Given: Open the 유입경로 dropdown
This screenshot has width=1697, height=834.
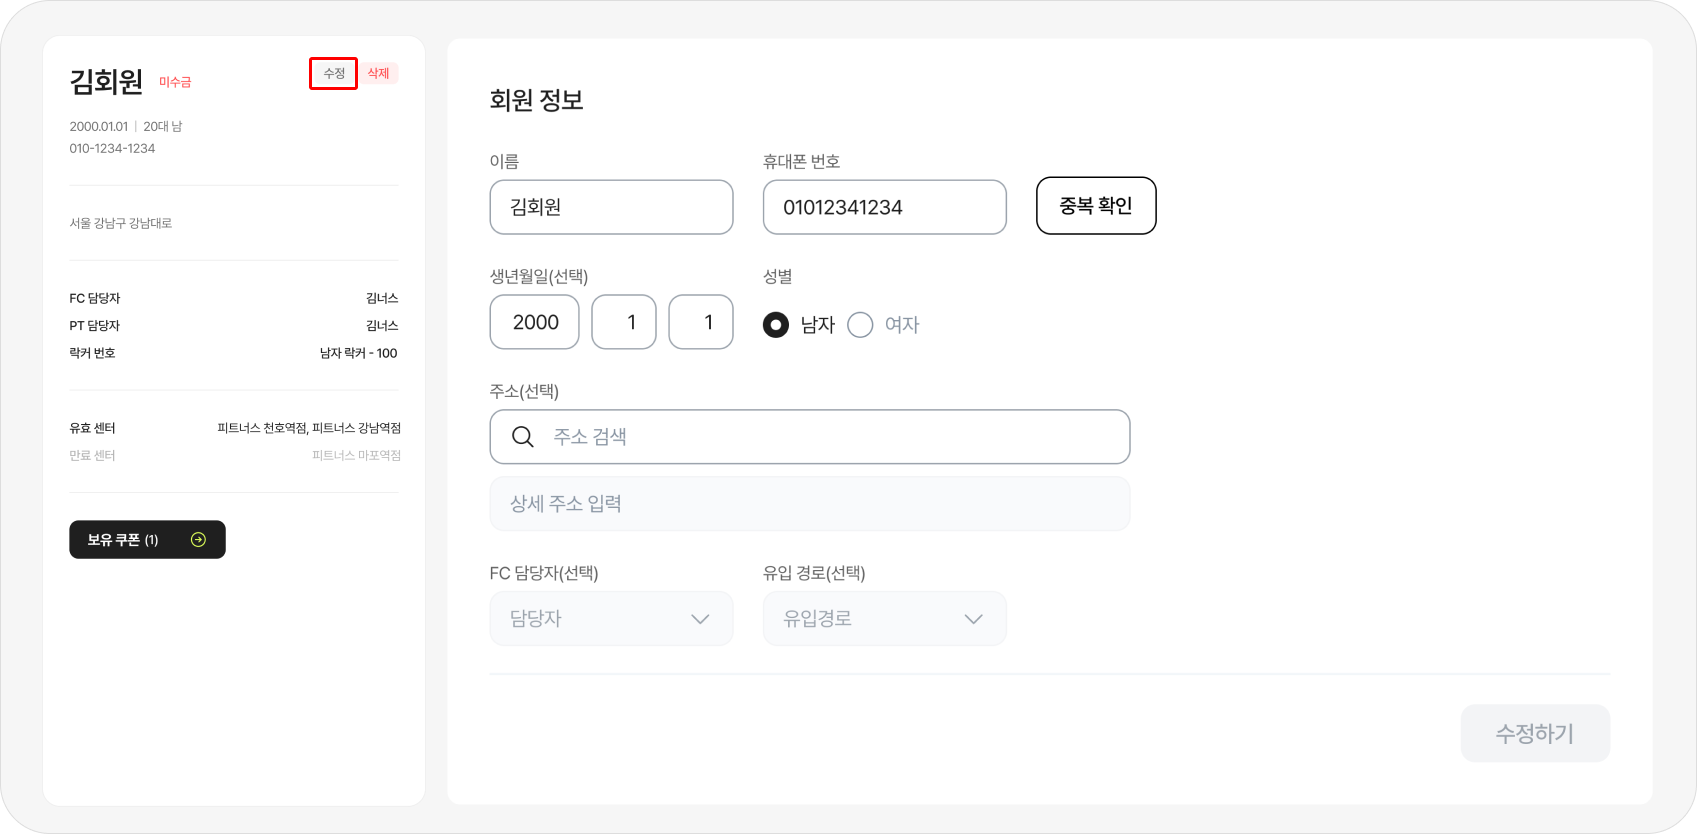Looking at the screenshot, I should [x=884, y=619].
